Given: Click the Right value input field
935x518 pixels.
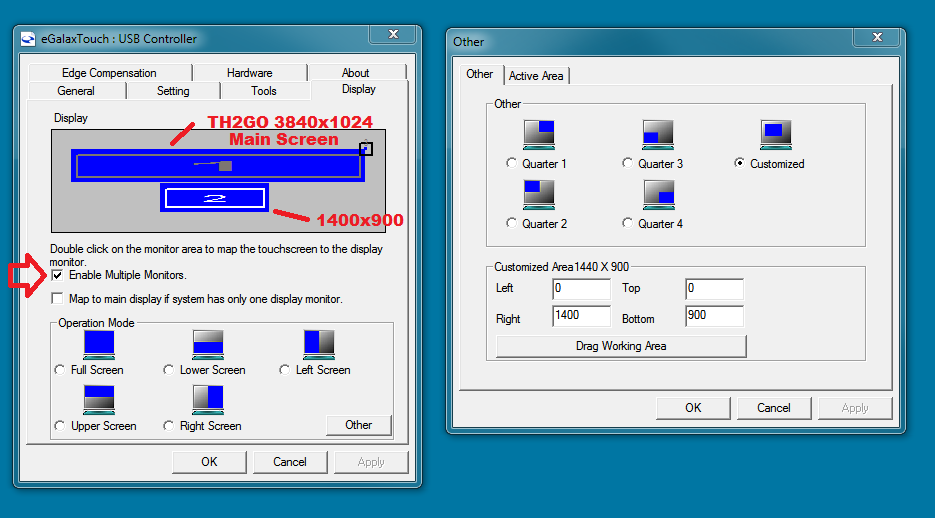Looking at the screenshot, I should 581,317.
